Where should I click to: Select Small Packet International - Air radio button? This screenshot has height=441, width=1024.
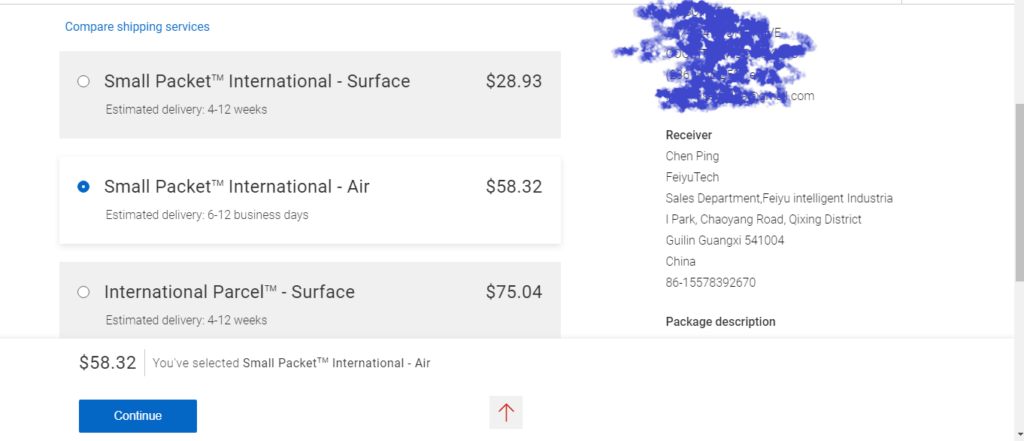click(83, 186)
